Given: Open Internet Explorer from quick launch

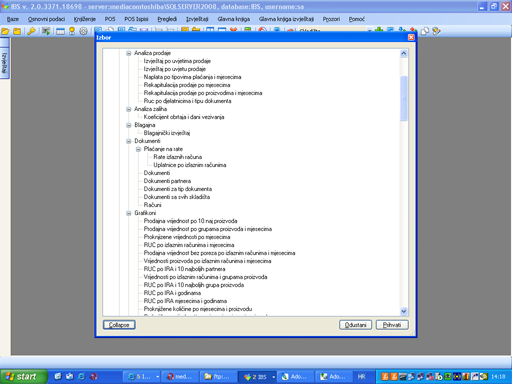Looking at the screenshot, I should click(x=81, y=377).
